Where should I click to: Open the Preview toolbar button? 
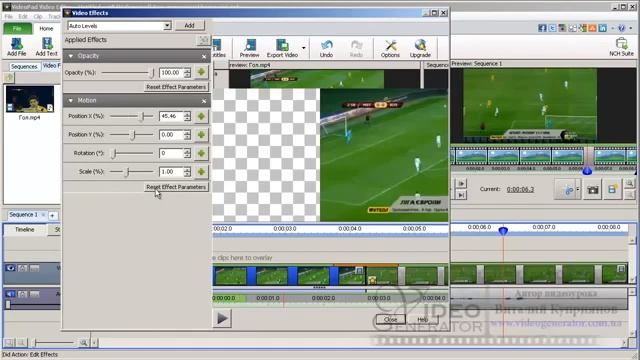pos(249,48)
